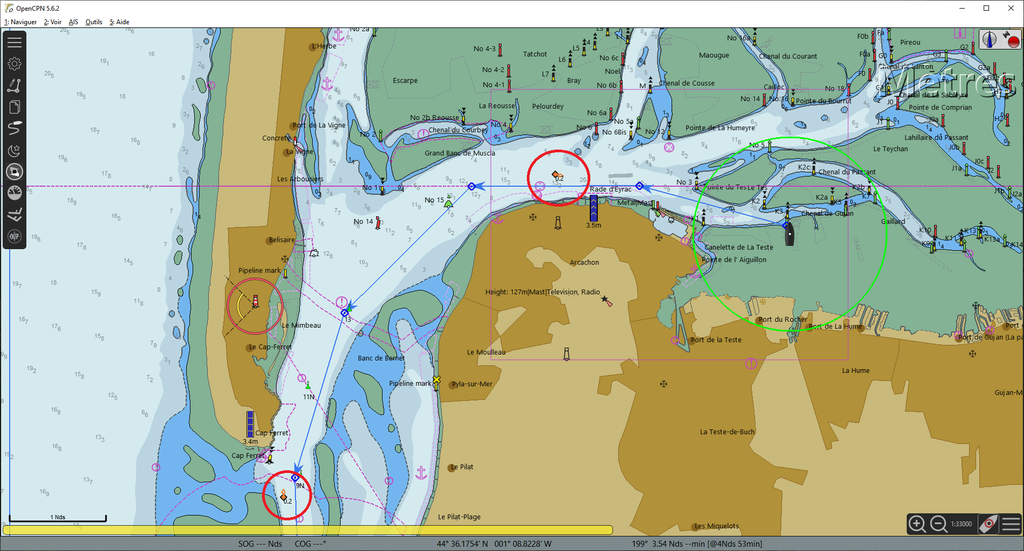Open the Naviguer menu
The image size is (1024, 551).
tap(20, 22)
